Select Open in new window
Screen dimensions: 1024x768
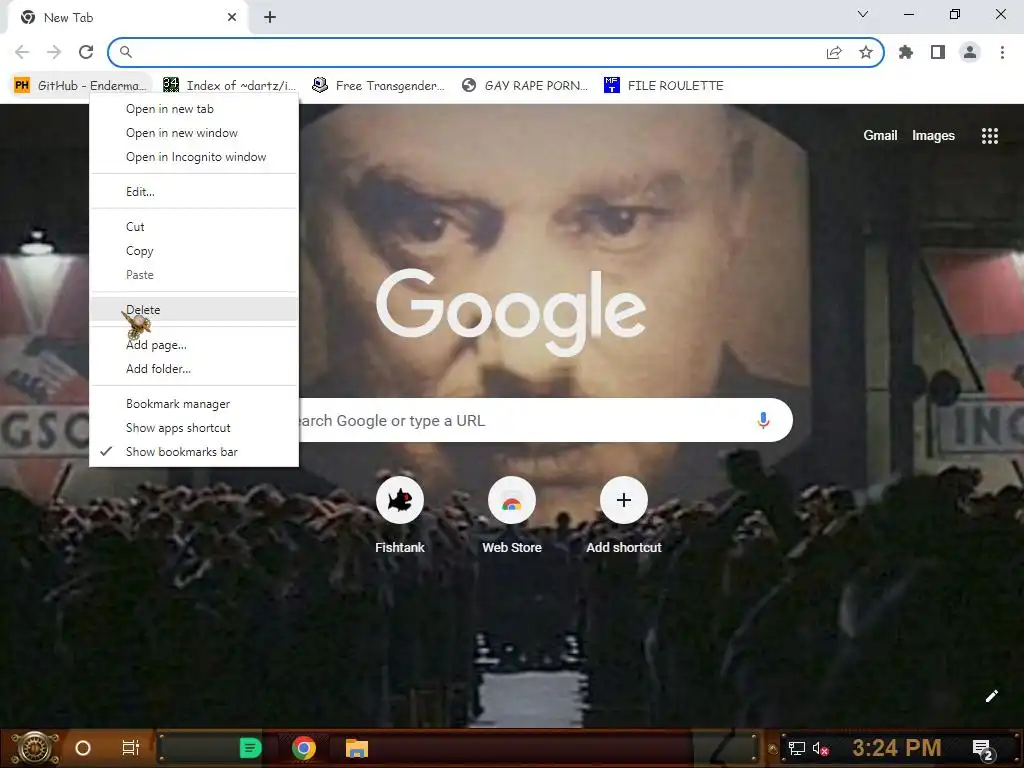point(194,133)
